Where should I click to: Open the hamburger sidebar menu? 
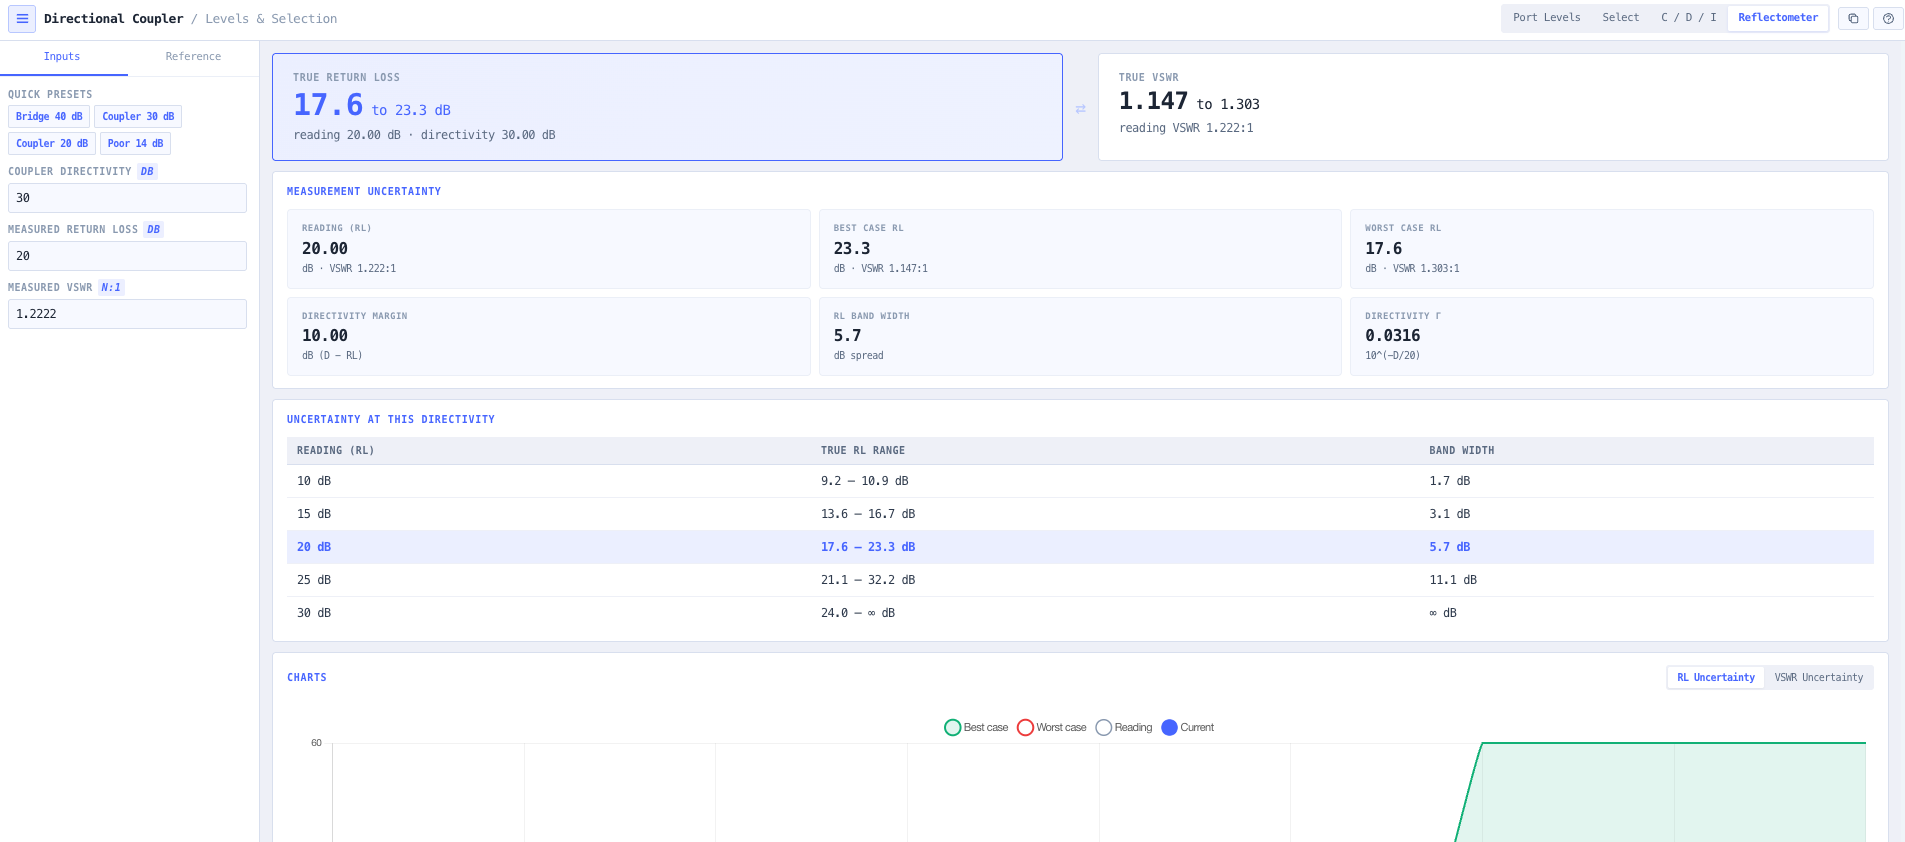click(x=22, y=18)
